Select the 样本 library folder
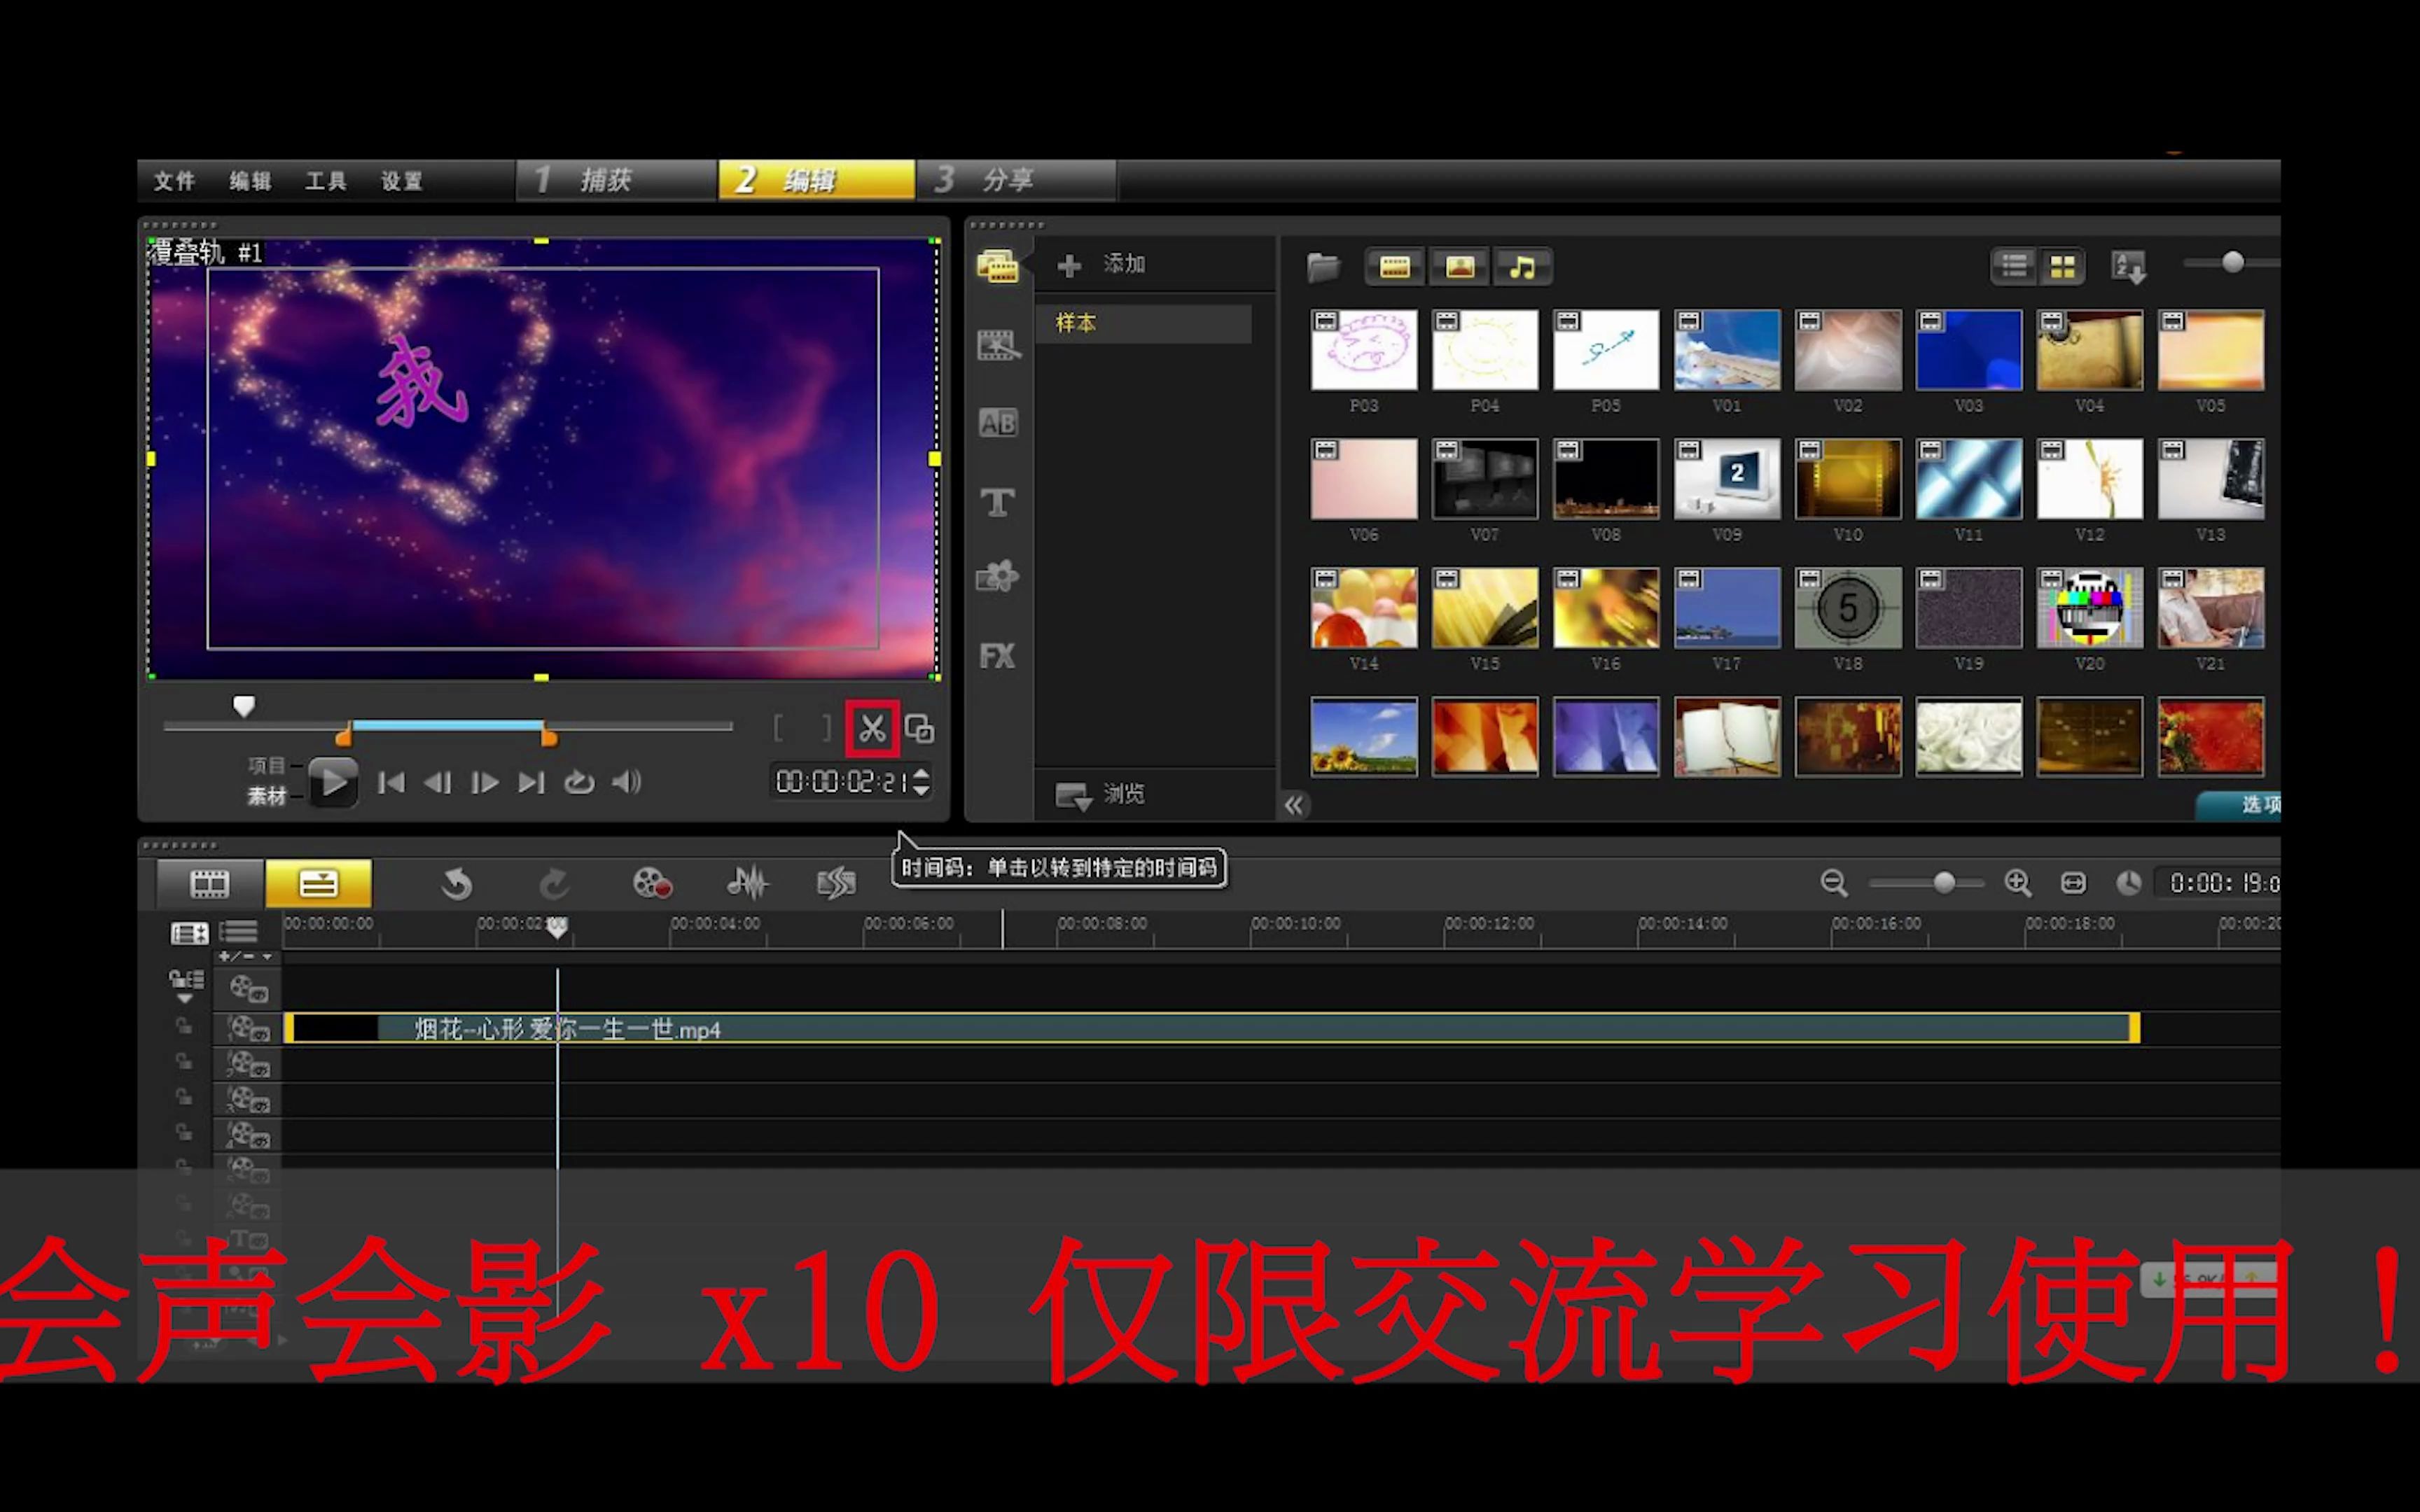 (x=1144, y=324)
